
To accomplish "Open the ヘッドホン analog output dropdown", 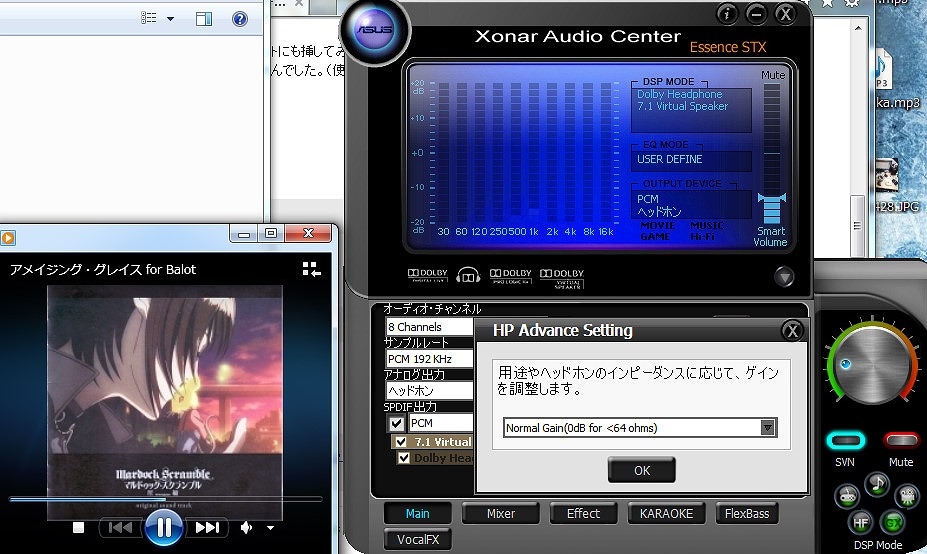I will coord(429,391).
